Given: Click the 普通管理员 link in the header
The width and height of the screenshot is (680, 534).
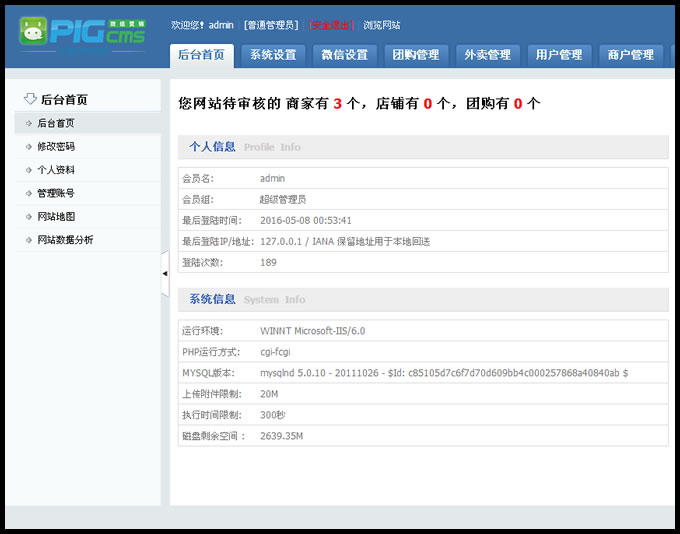Looking at the screenshot, I should (x=271, y=25).
